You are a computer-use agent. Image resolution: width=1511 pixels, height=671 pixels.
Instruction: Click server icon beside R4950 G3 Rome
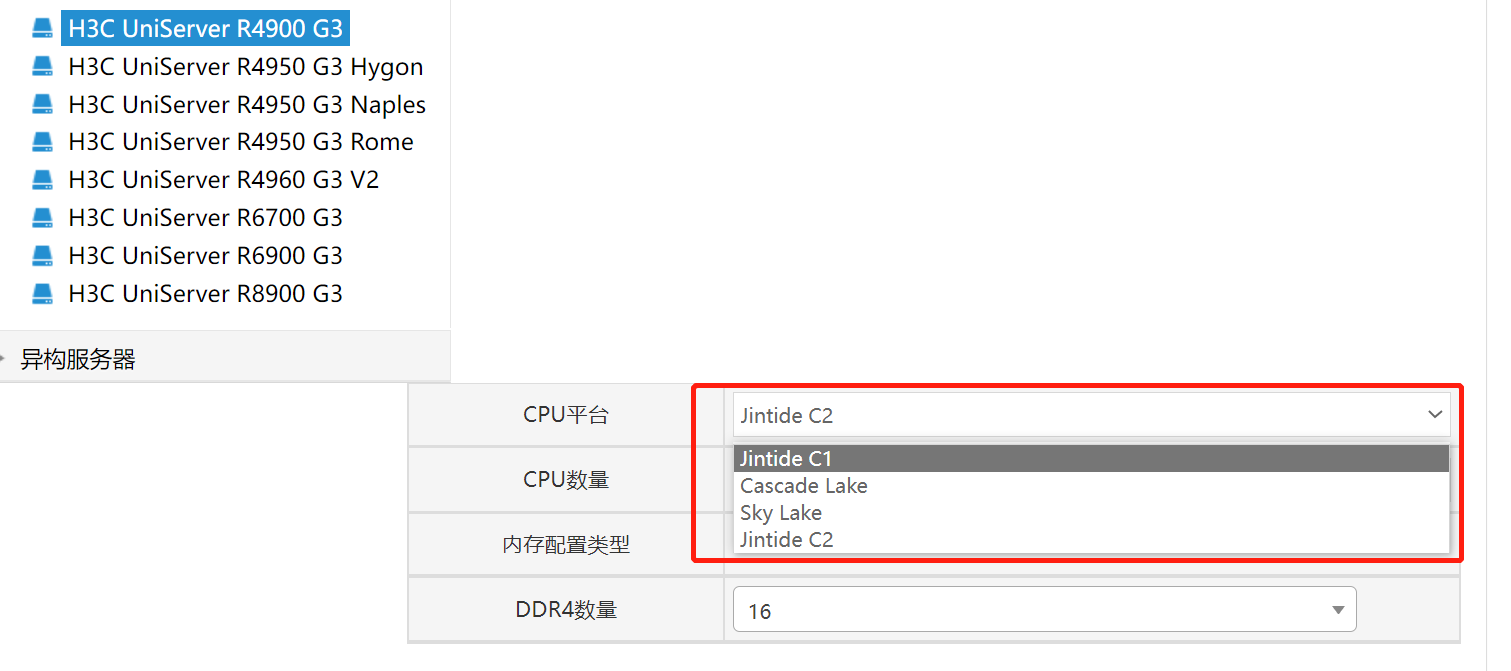point(42,142)
